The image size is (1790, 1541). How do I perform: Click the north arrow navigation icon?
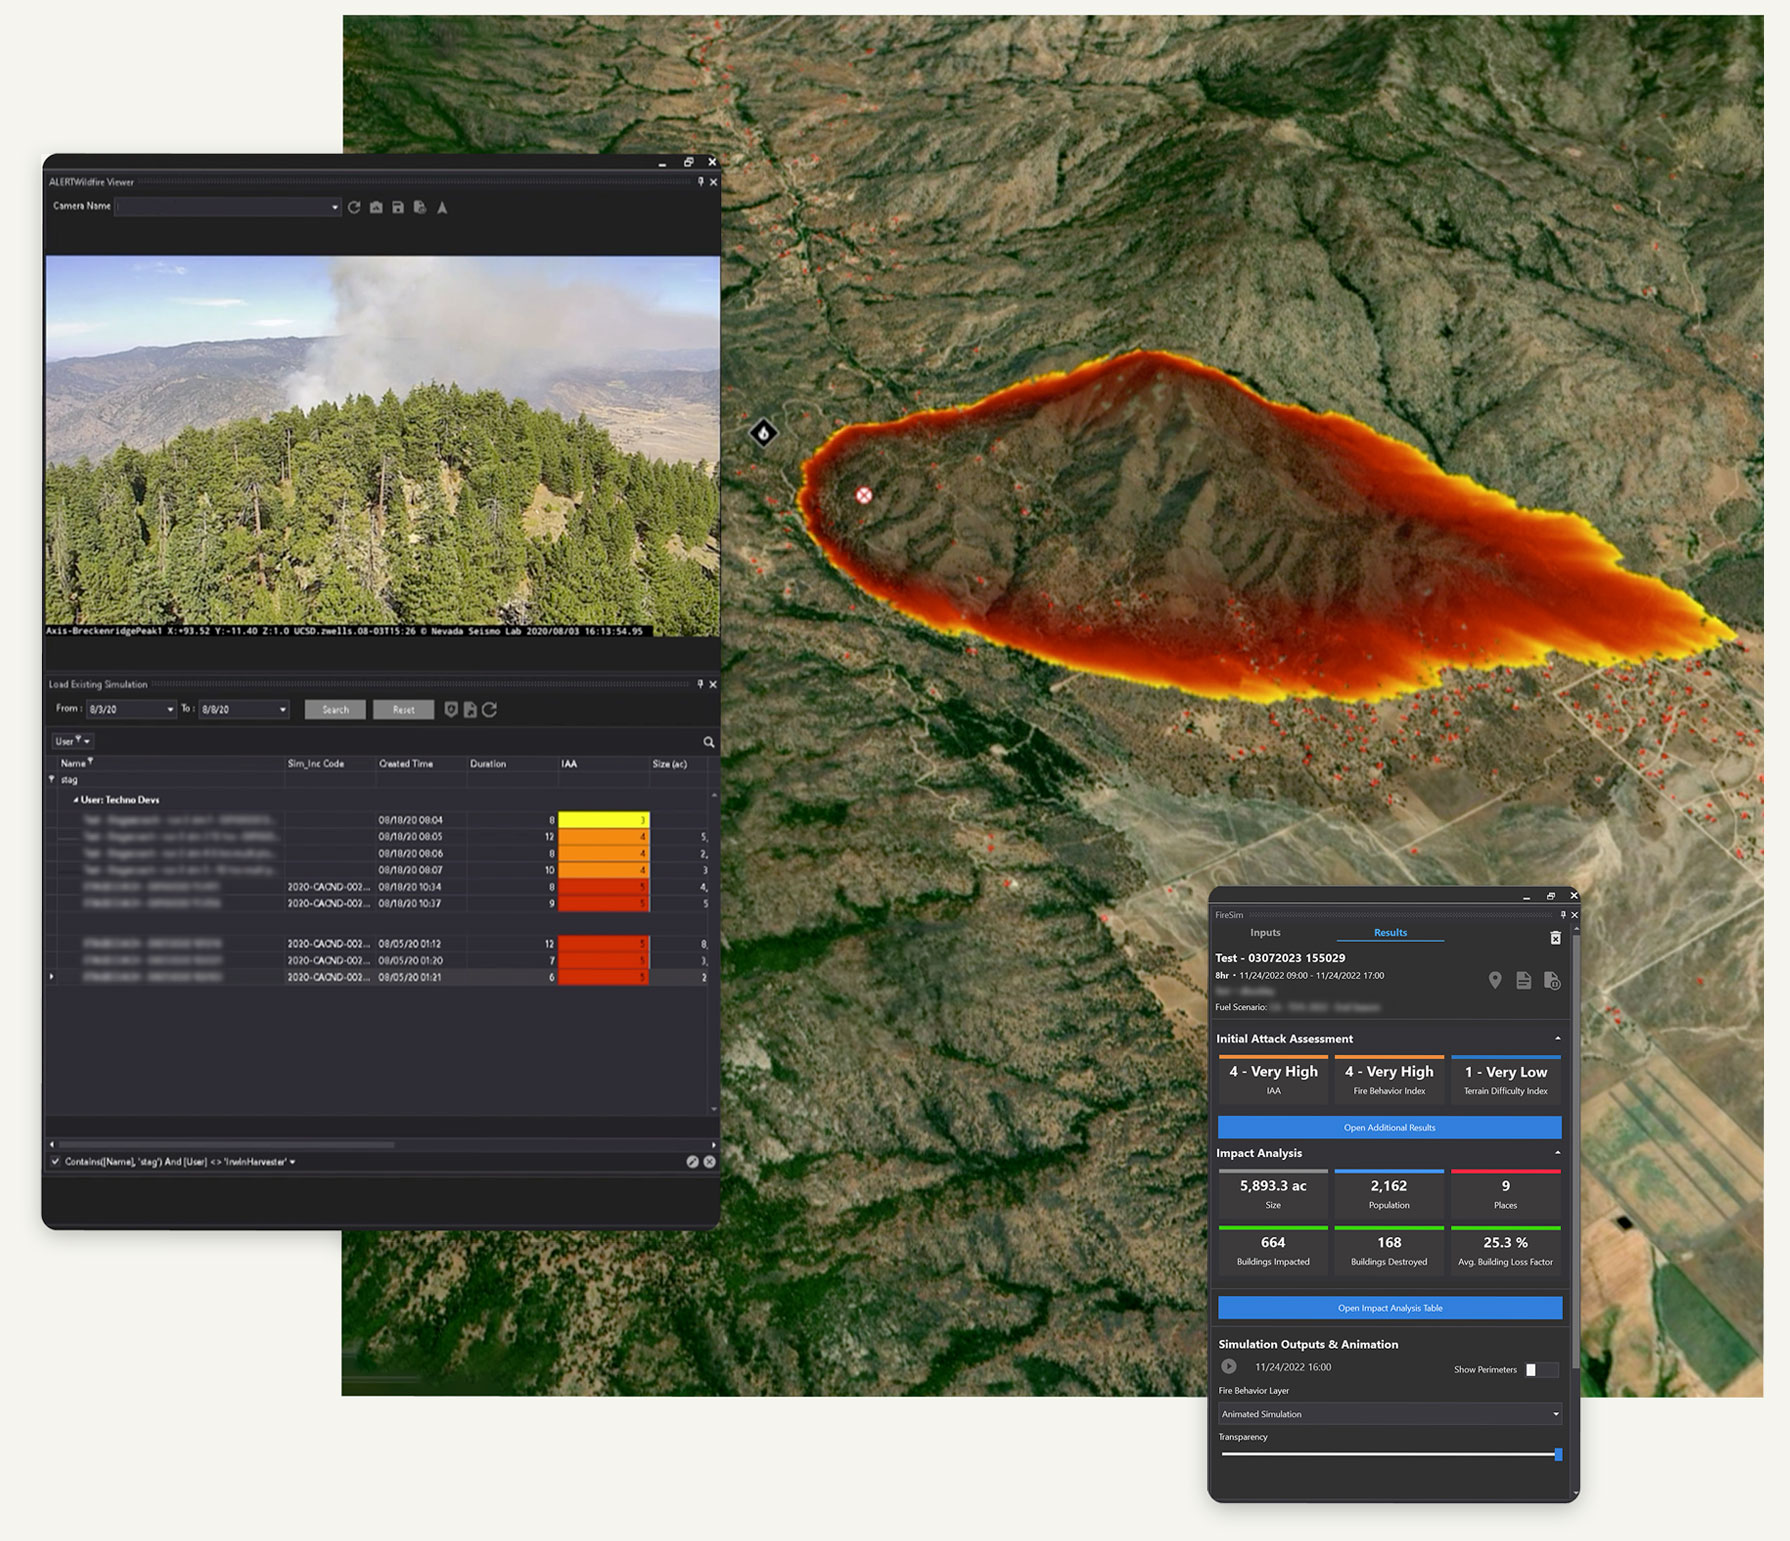click(442, 207)
